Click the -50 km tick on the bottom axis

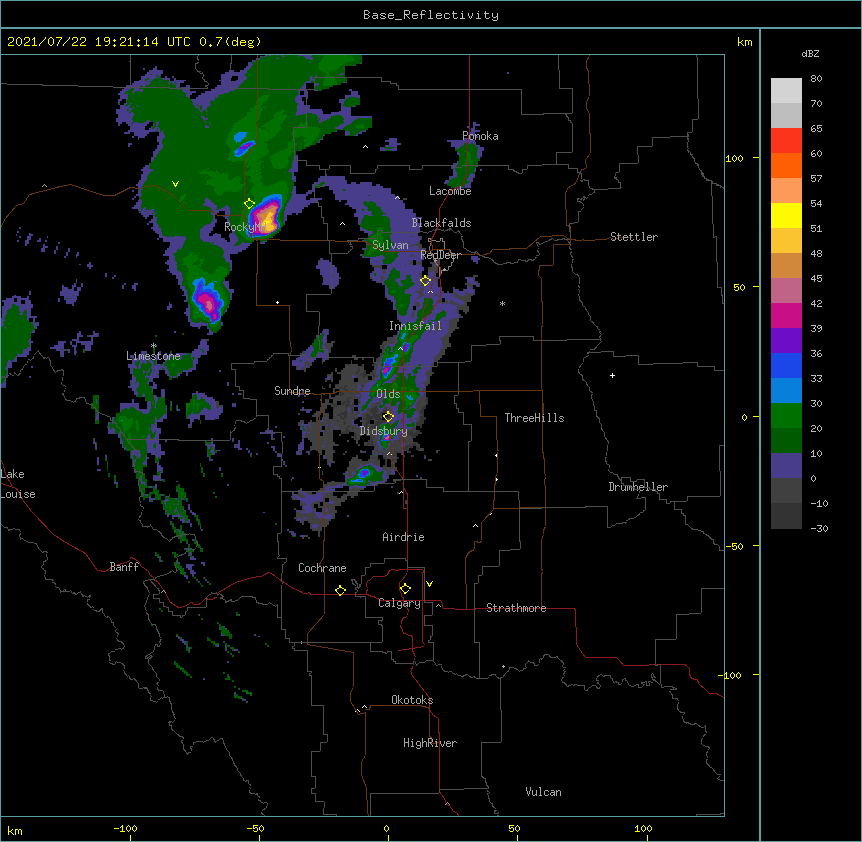(256, 828)
